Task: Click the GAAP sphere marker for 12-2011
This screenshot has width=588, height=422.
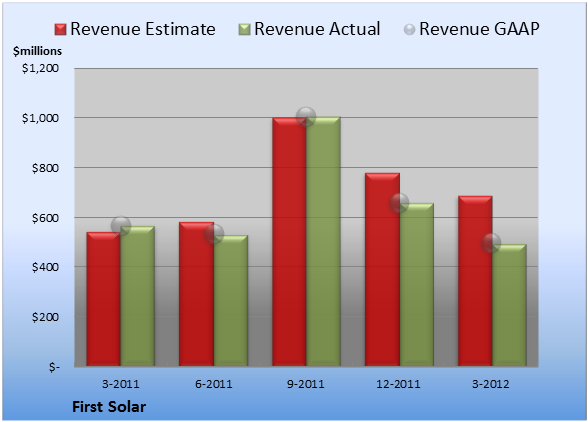Action: click(399, 203)
